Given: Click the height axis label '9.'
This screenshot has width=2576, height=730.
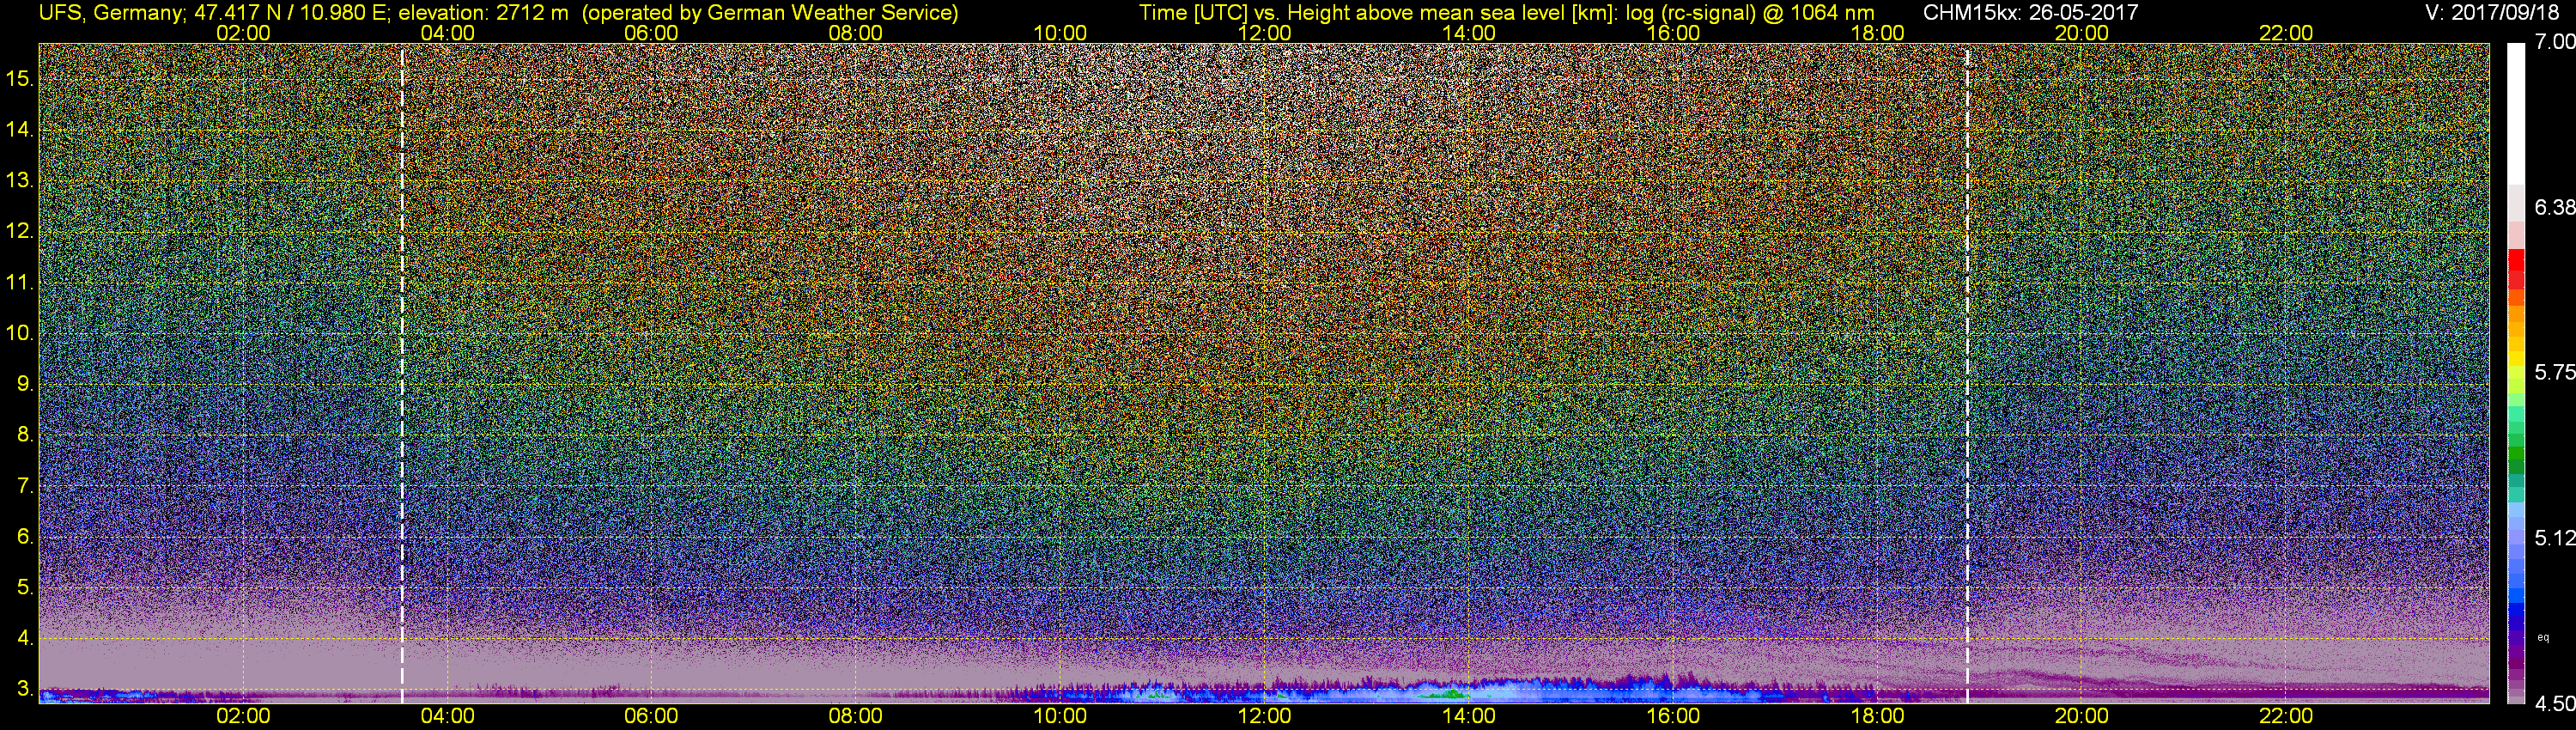Looking at the screenshot, I should pyautogui.click(x=26, y=384).
